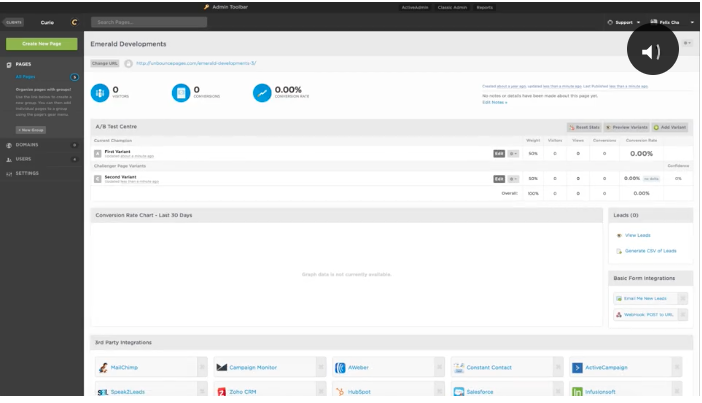This screenshot has height=403, width=702.
Task: Click the side button on the ActiveCampaign row
Action: (x=676, y=367)
